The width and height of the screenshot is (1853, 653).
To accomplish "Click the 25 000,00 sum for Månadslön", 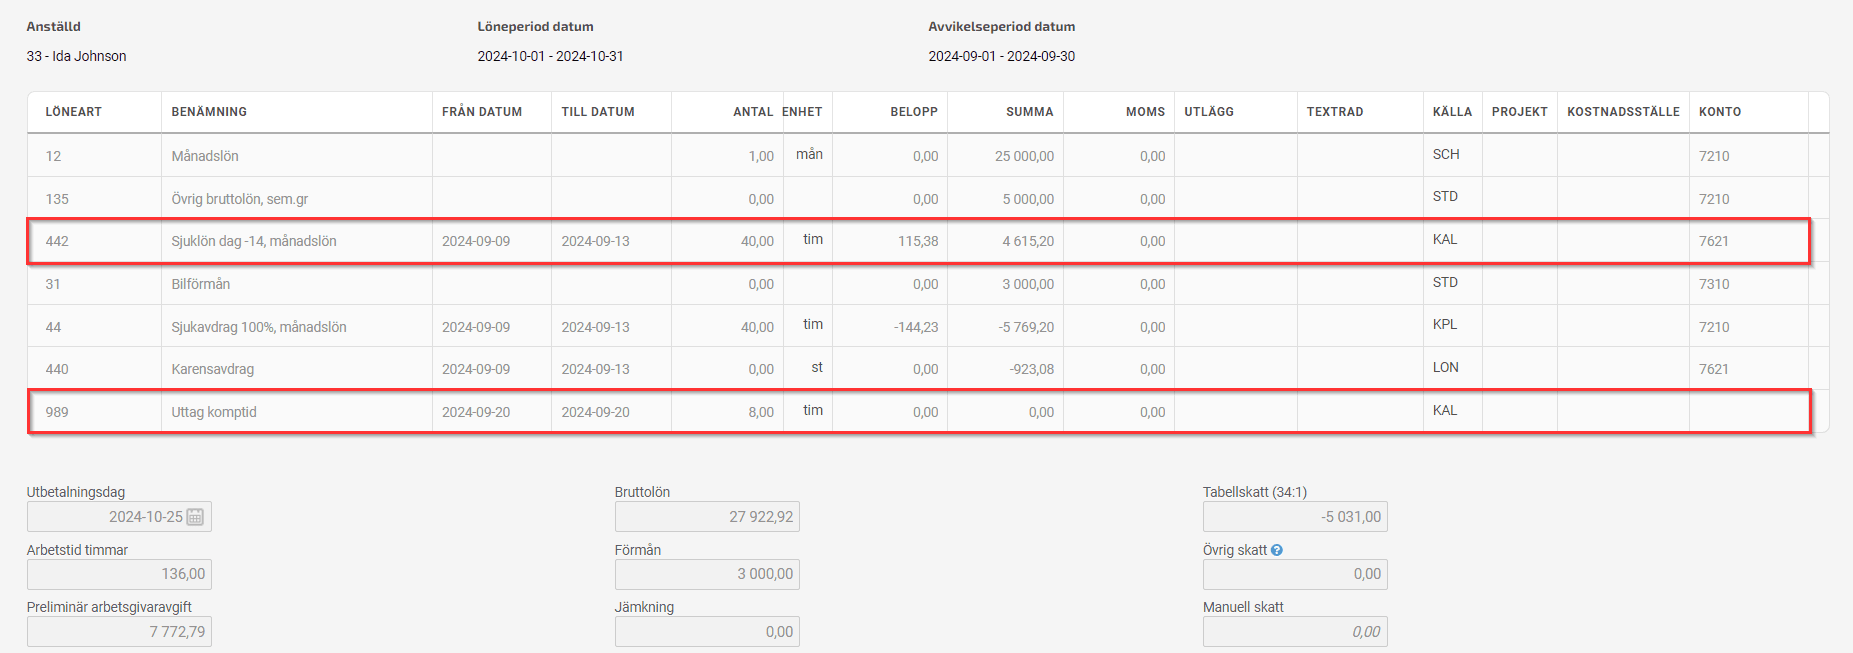I will pos(1024,156).
